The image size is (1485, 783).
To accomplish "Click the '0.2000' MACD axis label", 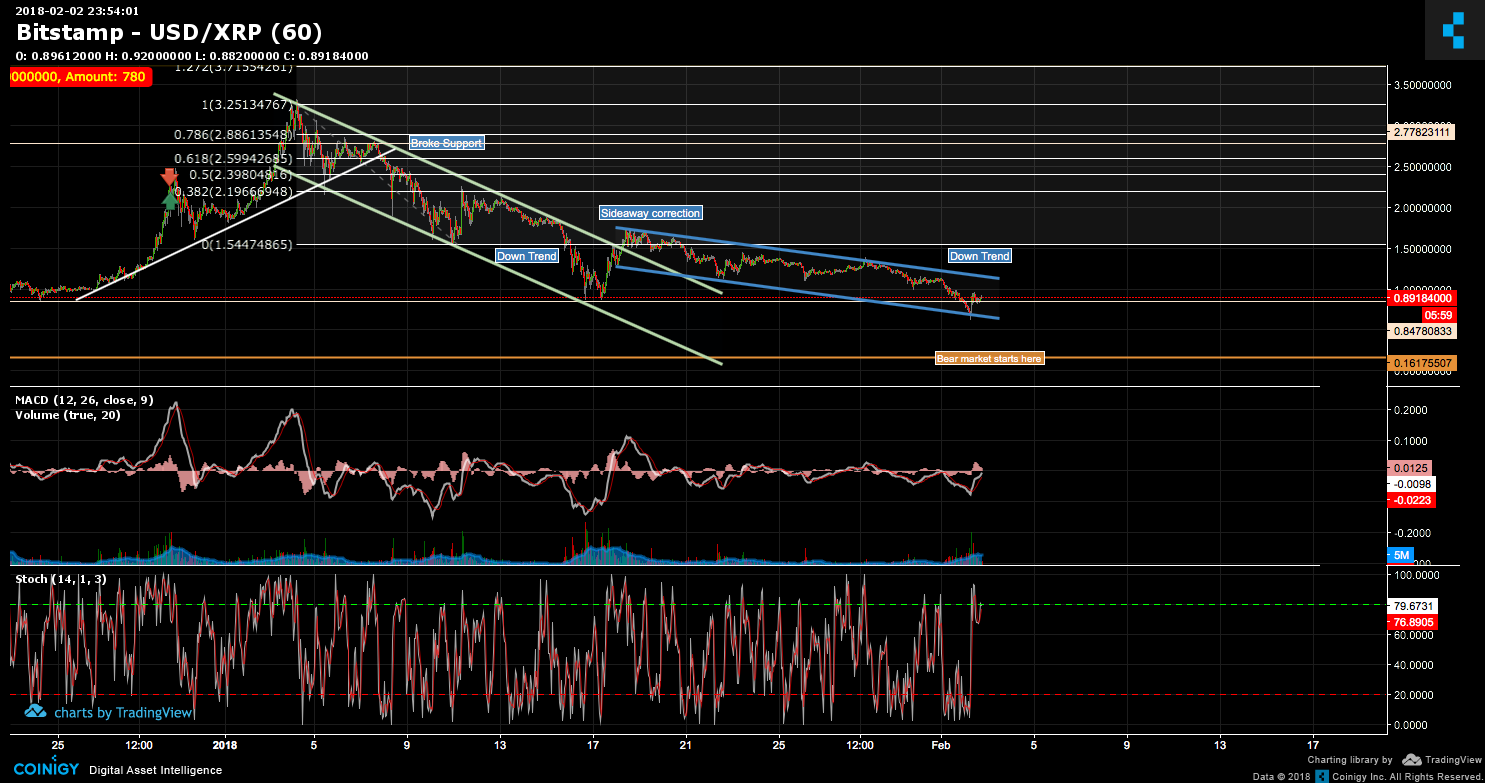I will point(1412,410).
